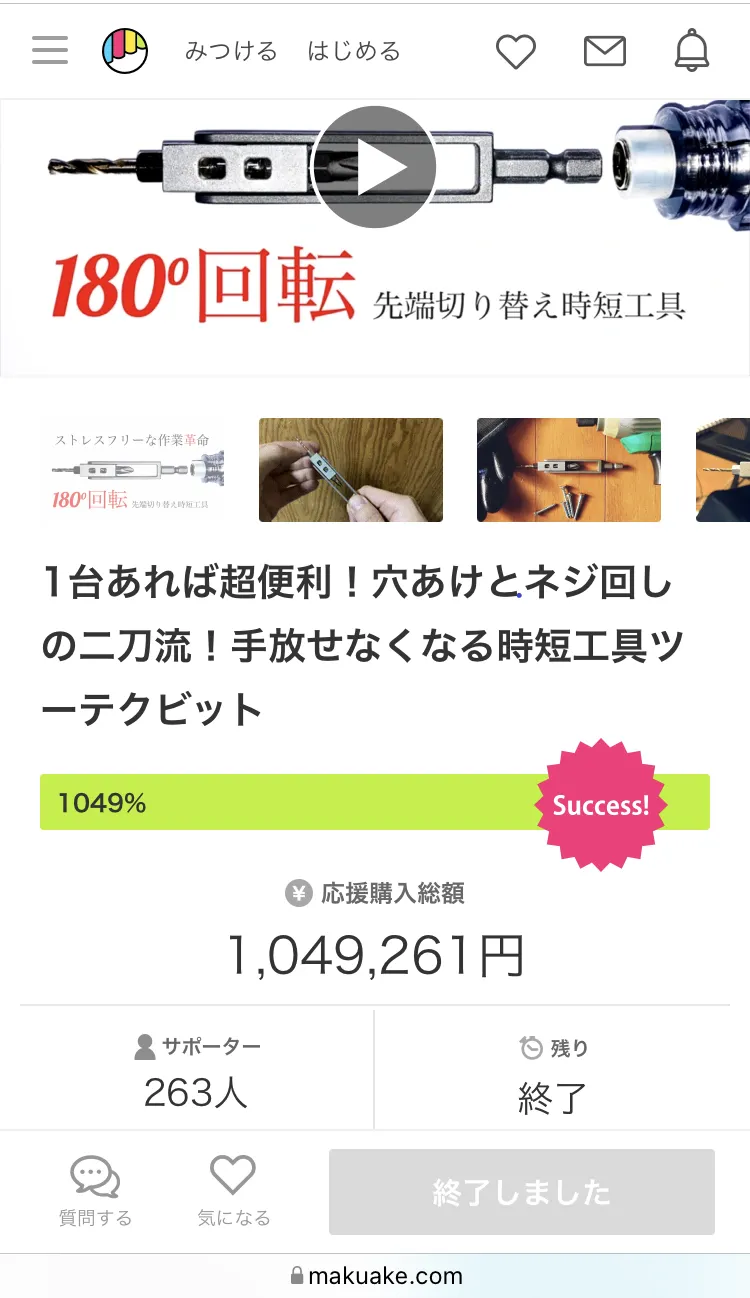Toggle the 気になる heart icon
Image resolution: width=750 pixels, height=1298 pixels.
click(233, 1176)
